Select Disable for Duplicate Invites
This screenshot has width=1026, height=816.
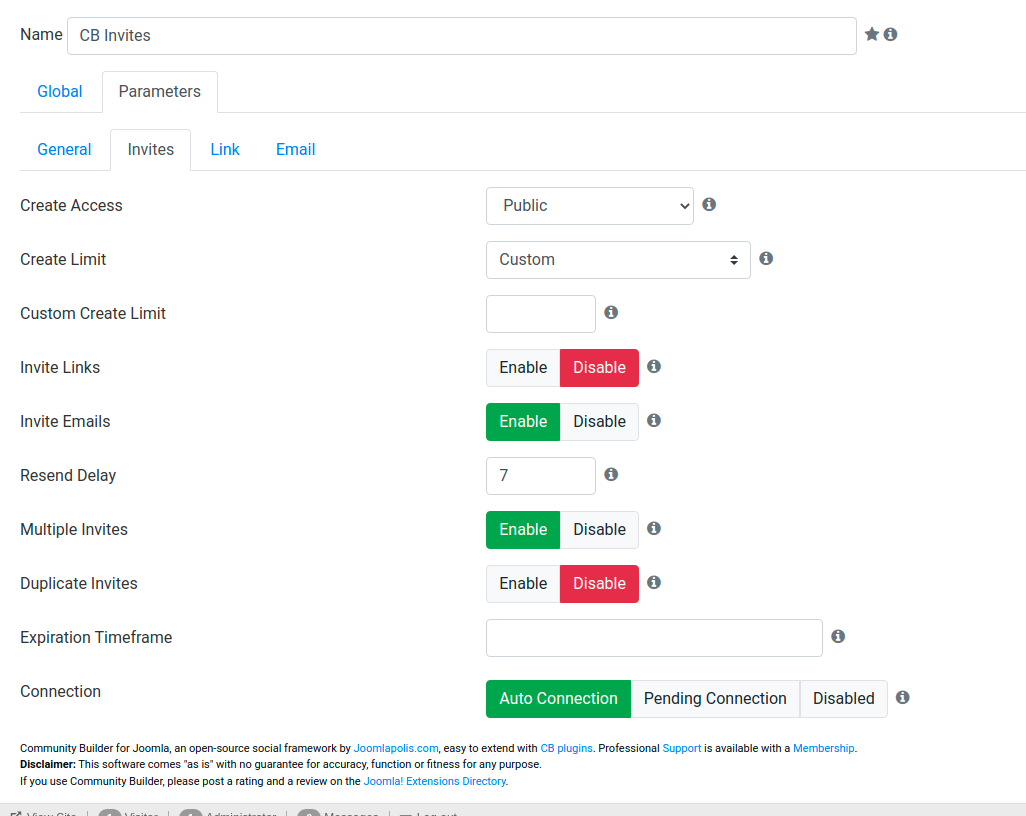599,584
